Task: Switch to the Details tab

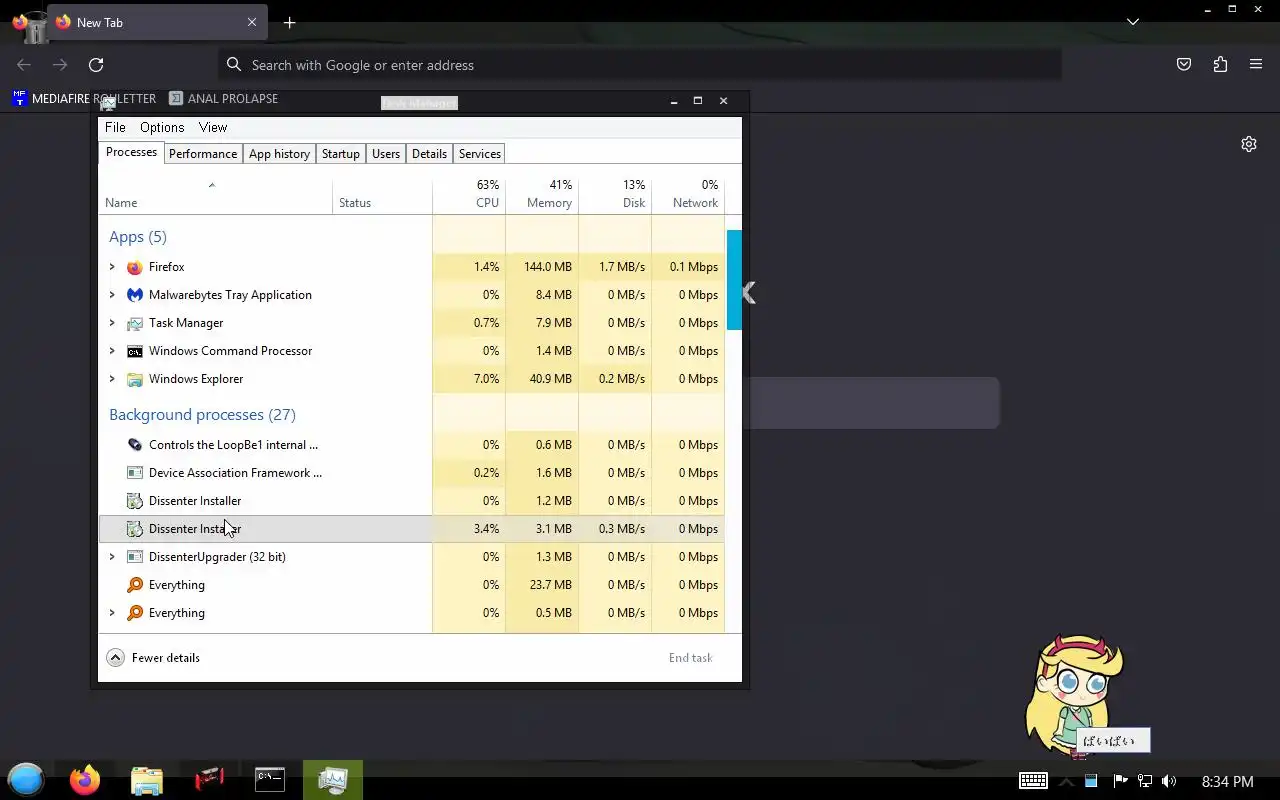Action: coord(429,154)
